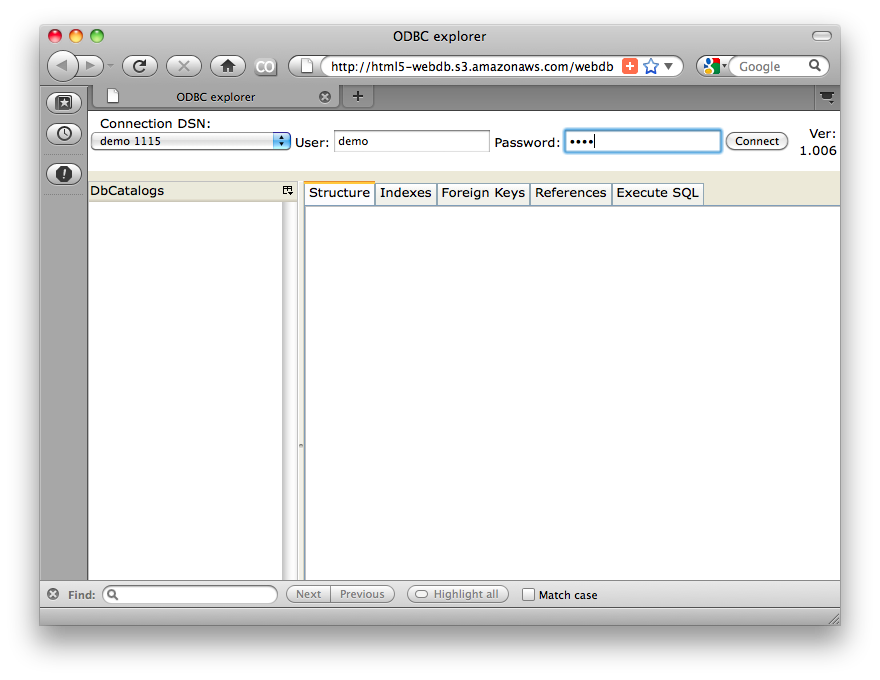The width and height of the screenshot is (880, 680).
Task: Go to the Home page icon
Action: pyautogui.click(x=228, y=66)
